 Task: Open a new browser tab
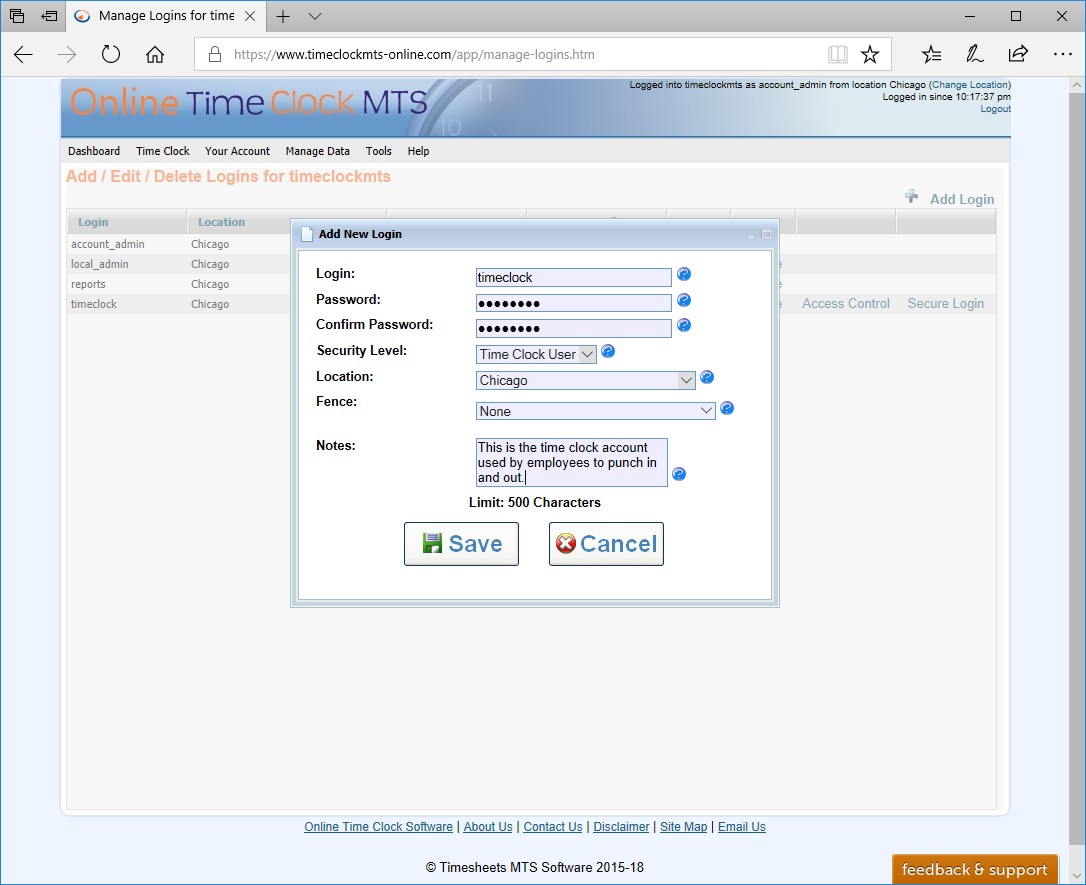tap(283, 17)
